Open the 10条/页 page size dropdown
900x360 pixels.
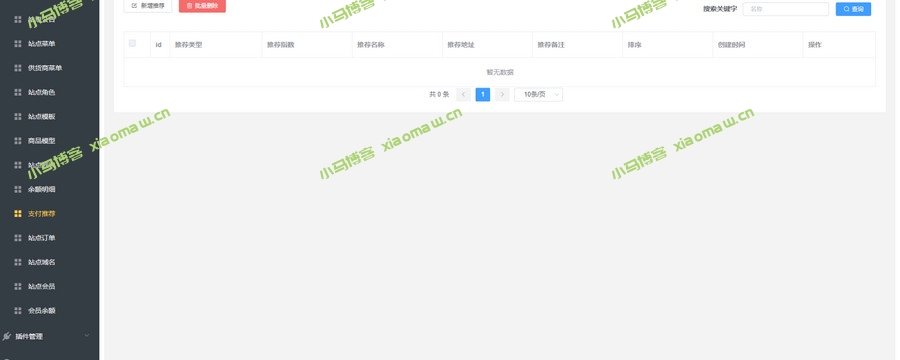(x=538, y=95)
